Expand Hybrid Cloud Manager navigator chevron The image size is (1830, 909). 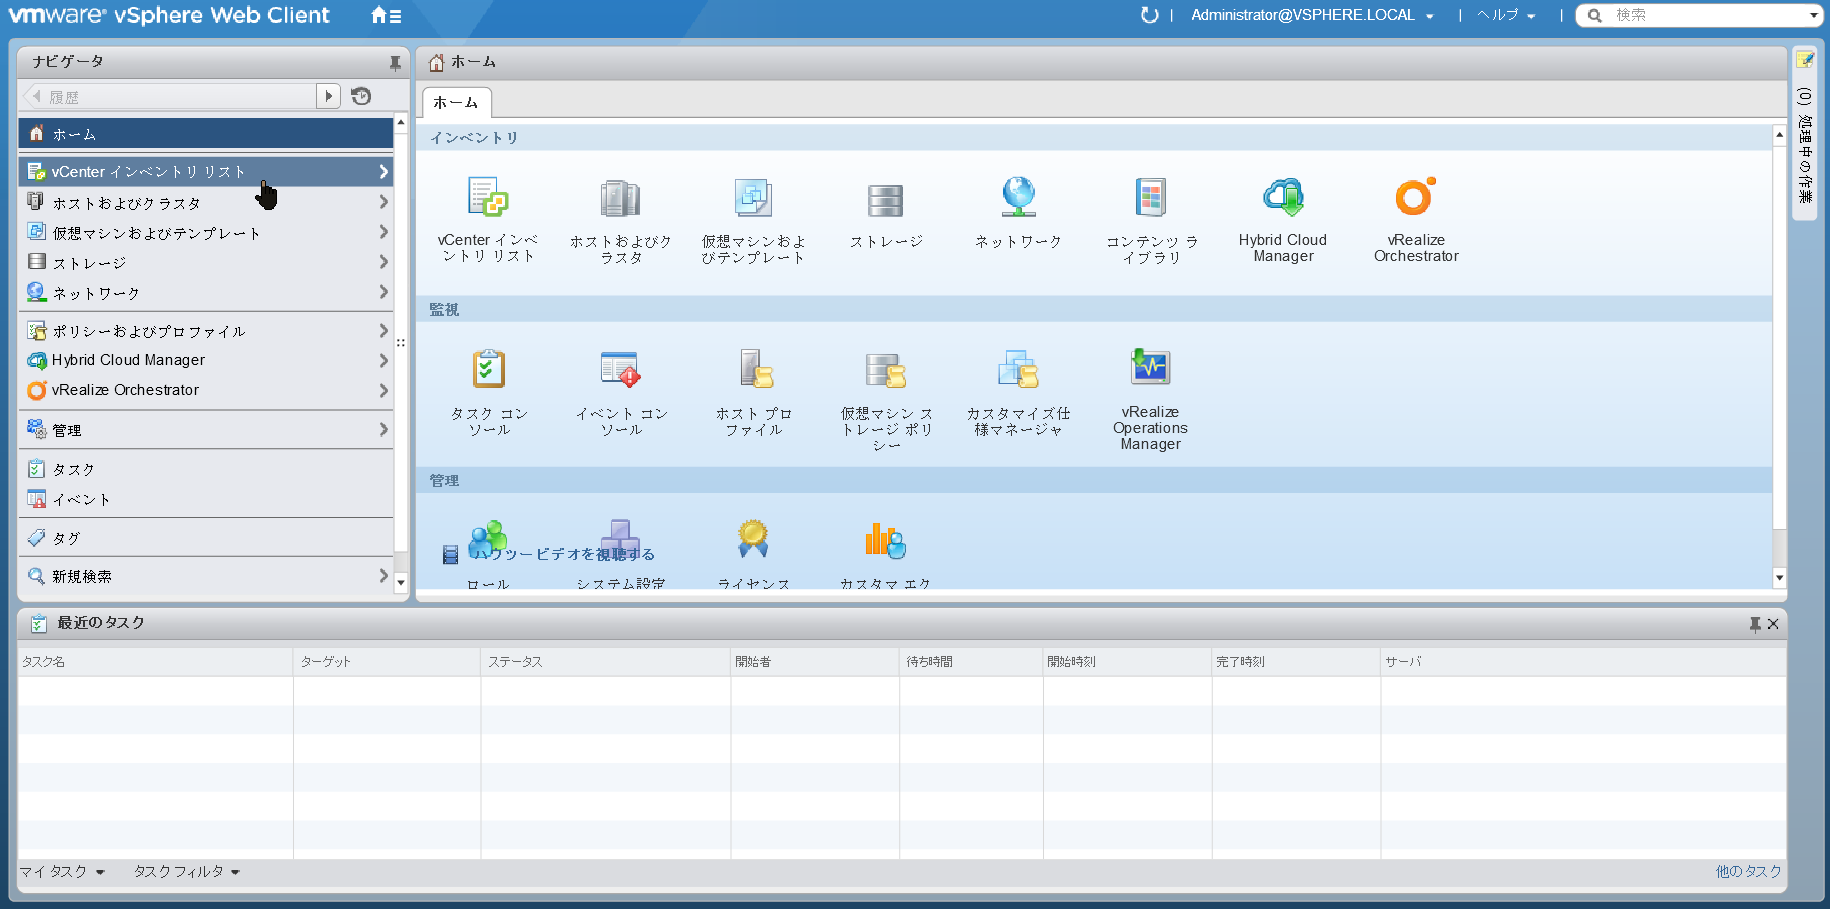click(383, 360)
